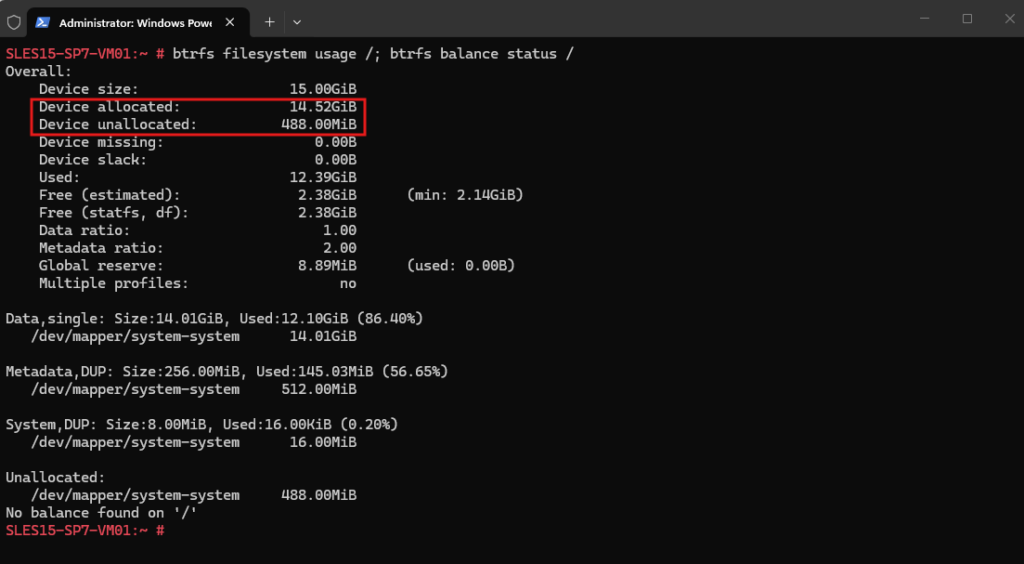Click the System,DUP size line

202,424
